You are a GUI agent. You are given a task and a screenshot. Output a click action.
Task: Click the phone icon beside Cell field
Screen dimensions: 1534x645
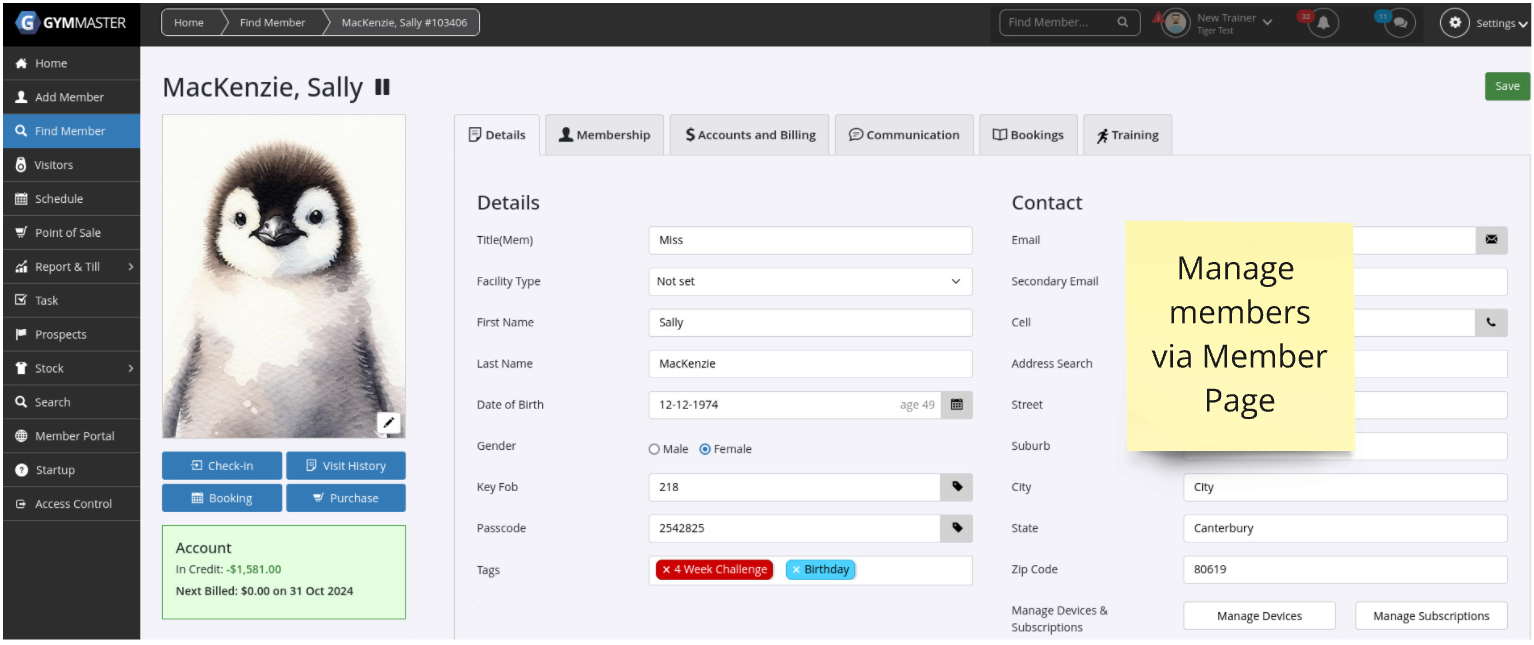(x=1491, y=322)
